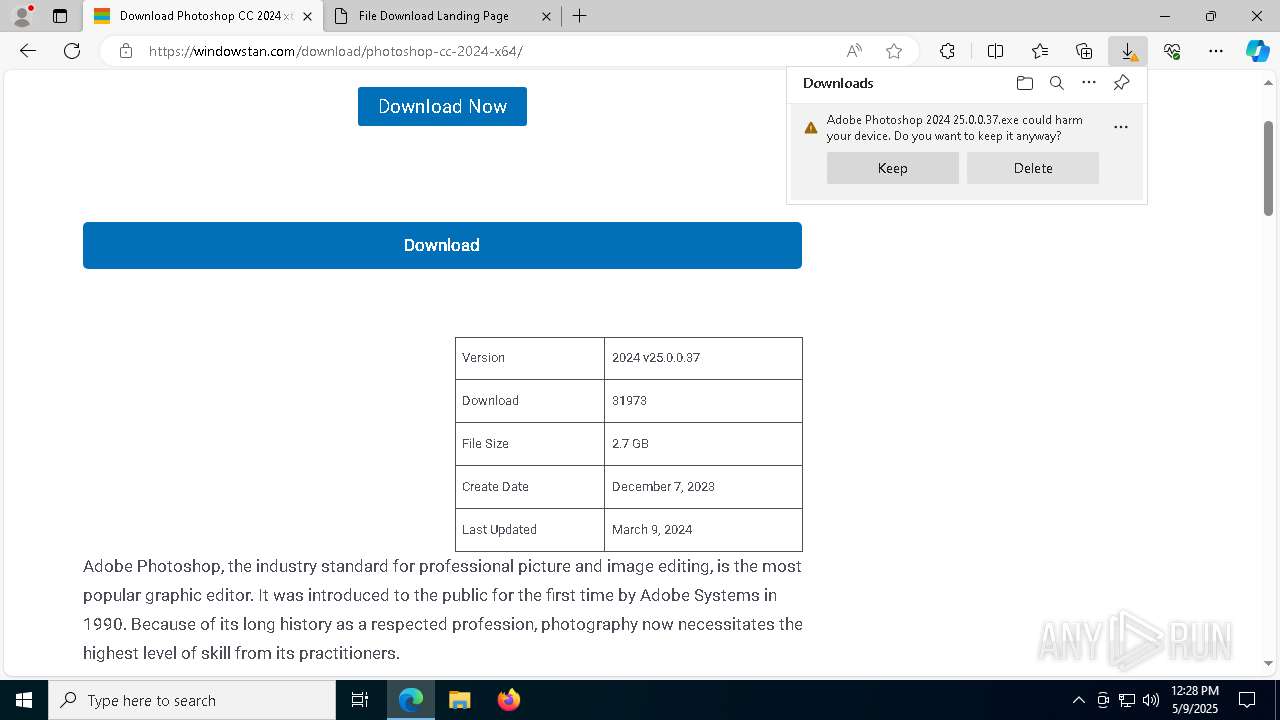Click the address bar URL
Viewport: 1280px width, 720px height.
point(336,51)
